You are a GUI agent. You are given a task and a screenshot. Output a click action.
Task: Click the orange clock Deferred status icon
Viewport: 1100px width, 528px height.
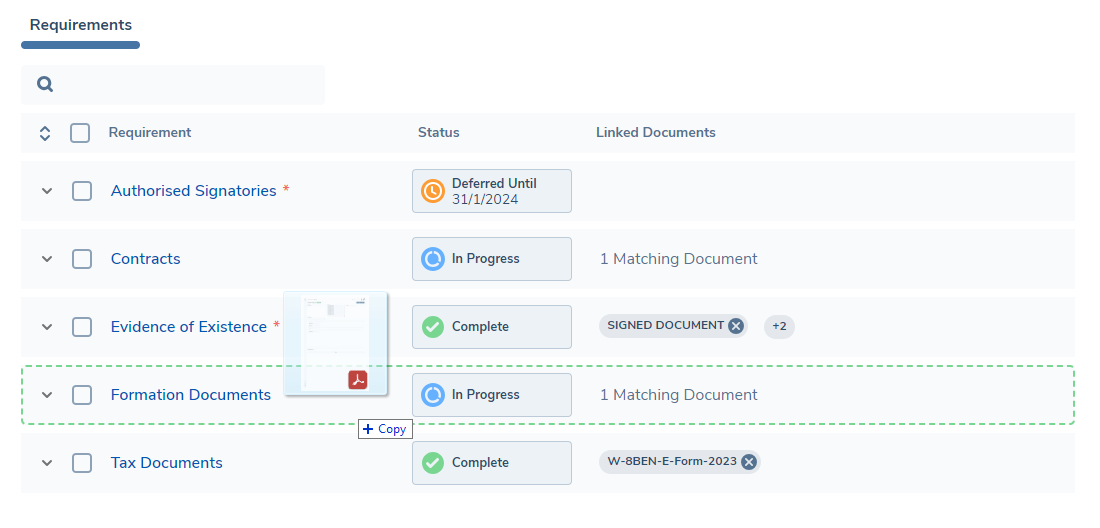433,191
